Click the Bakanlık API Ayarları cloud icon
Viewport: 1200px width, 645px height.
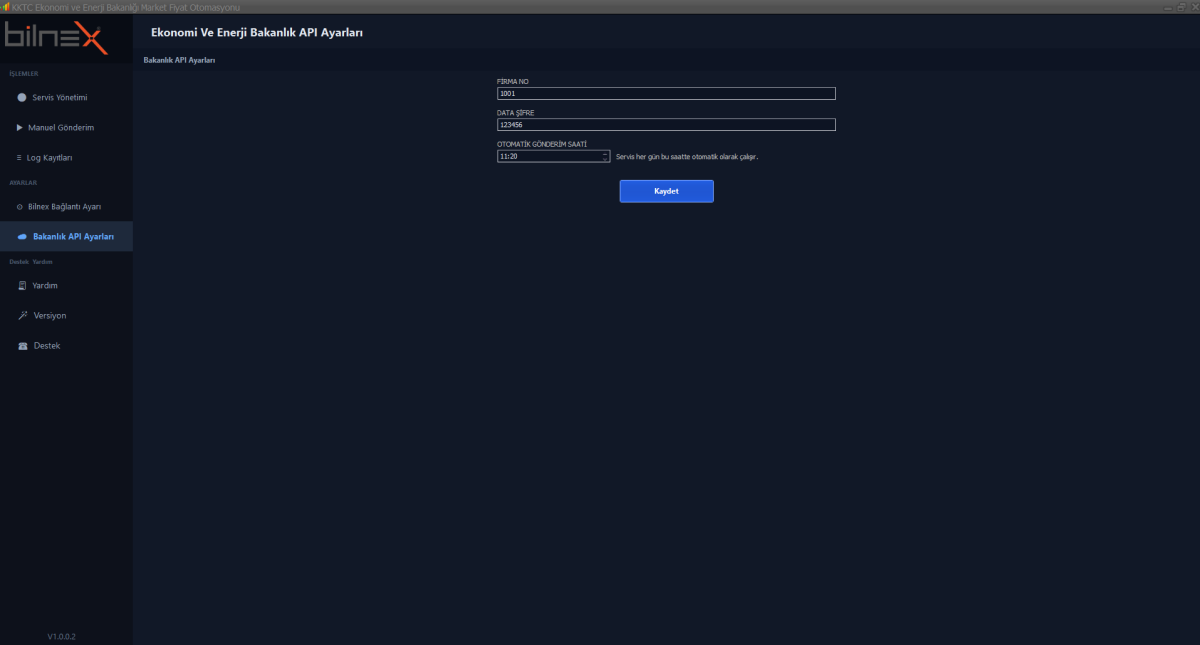[22, 237]
